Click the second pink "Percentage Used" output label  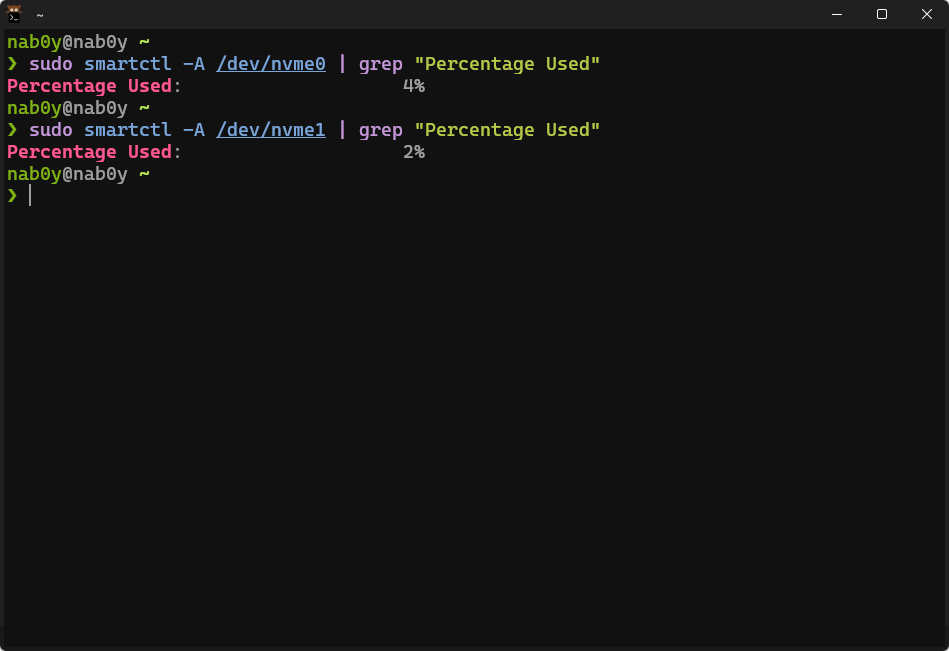[89, 152]
